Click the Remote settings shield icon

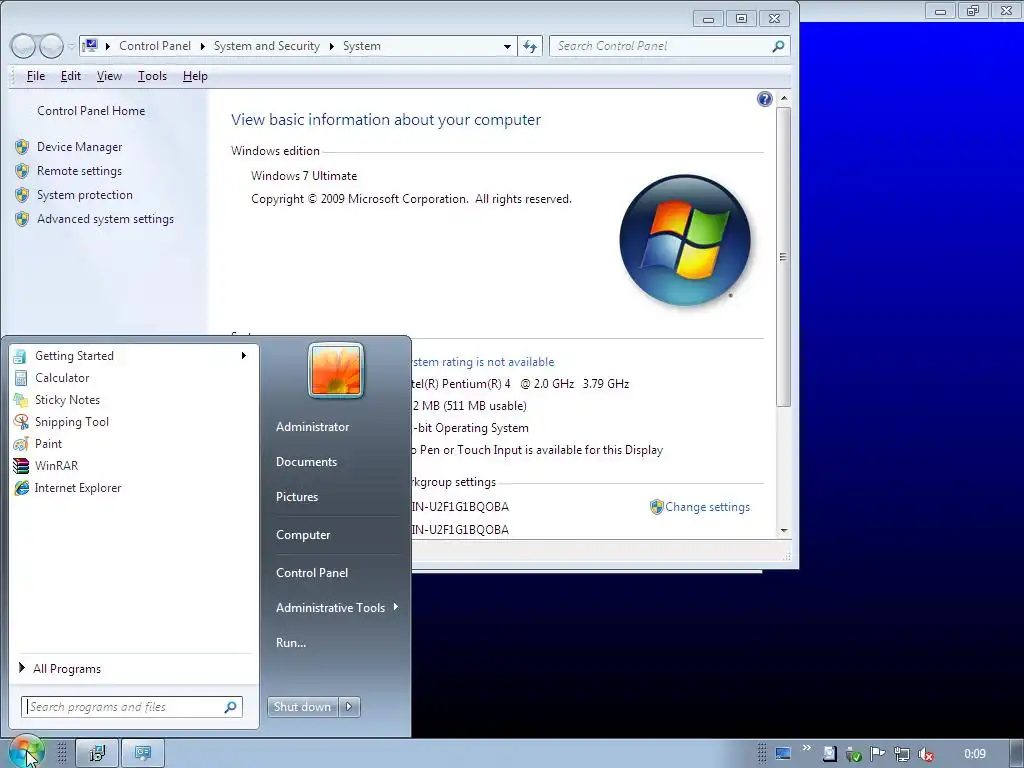(22, 171)
